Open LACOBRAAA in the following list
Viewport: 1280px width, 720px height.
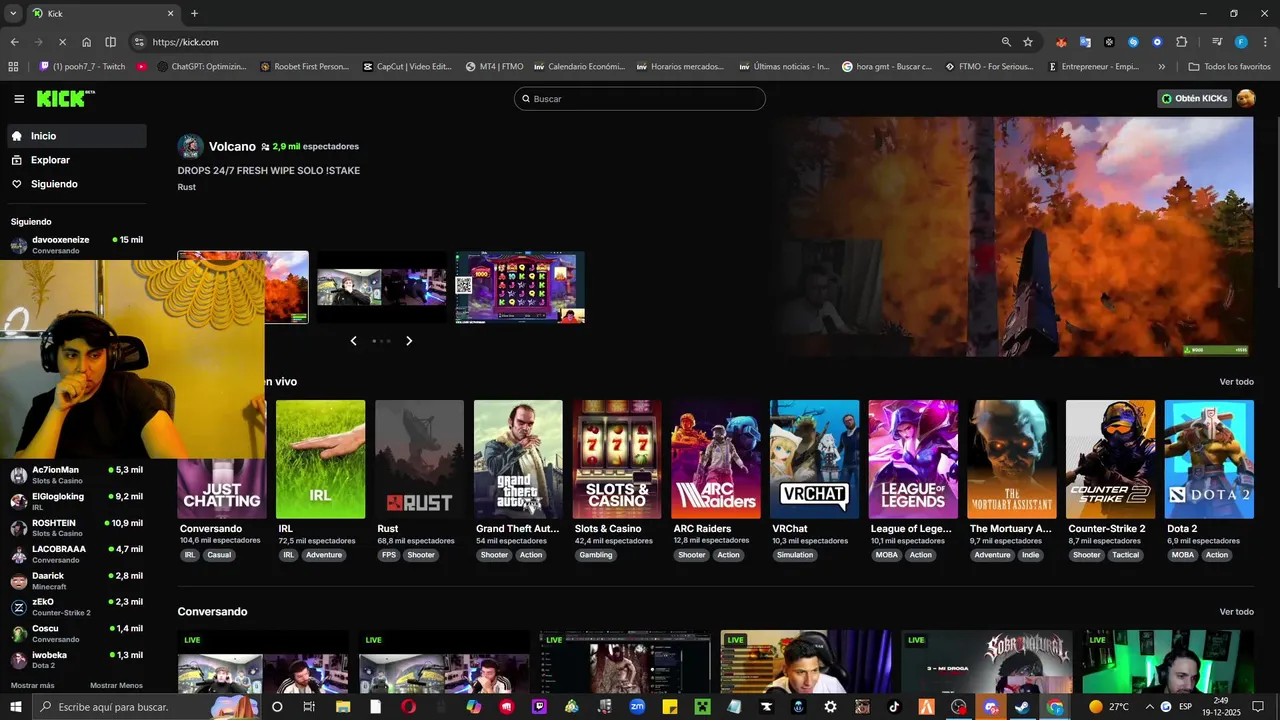point(76,554)
